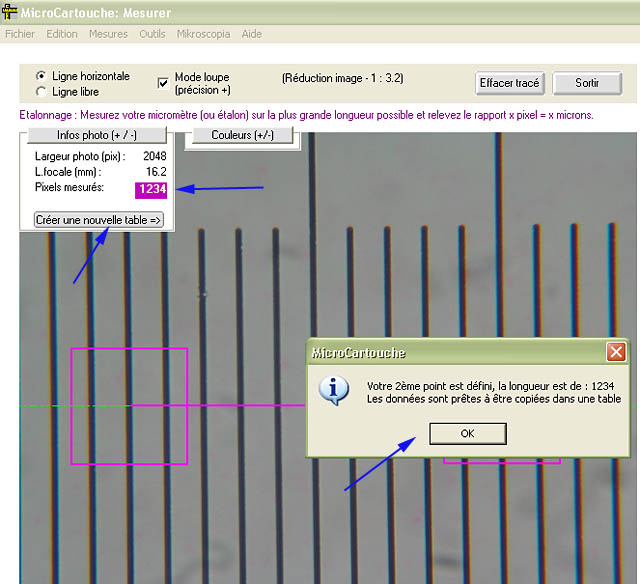The height and width of the screenshot is (584, 640).
Task: Open the Mikroscopia menu
Action: [x=203, y=34]
